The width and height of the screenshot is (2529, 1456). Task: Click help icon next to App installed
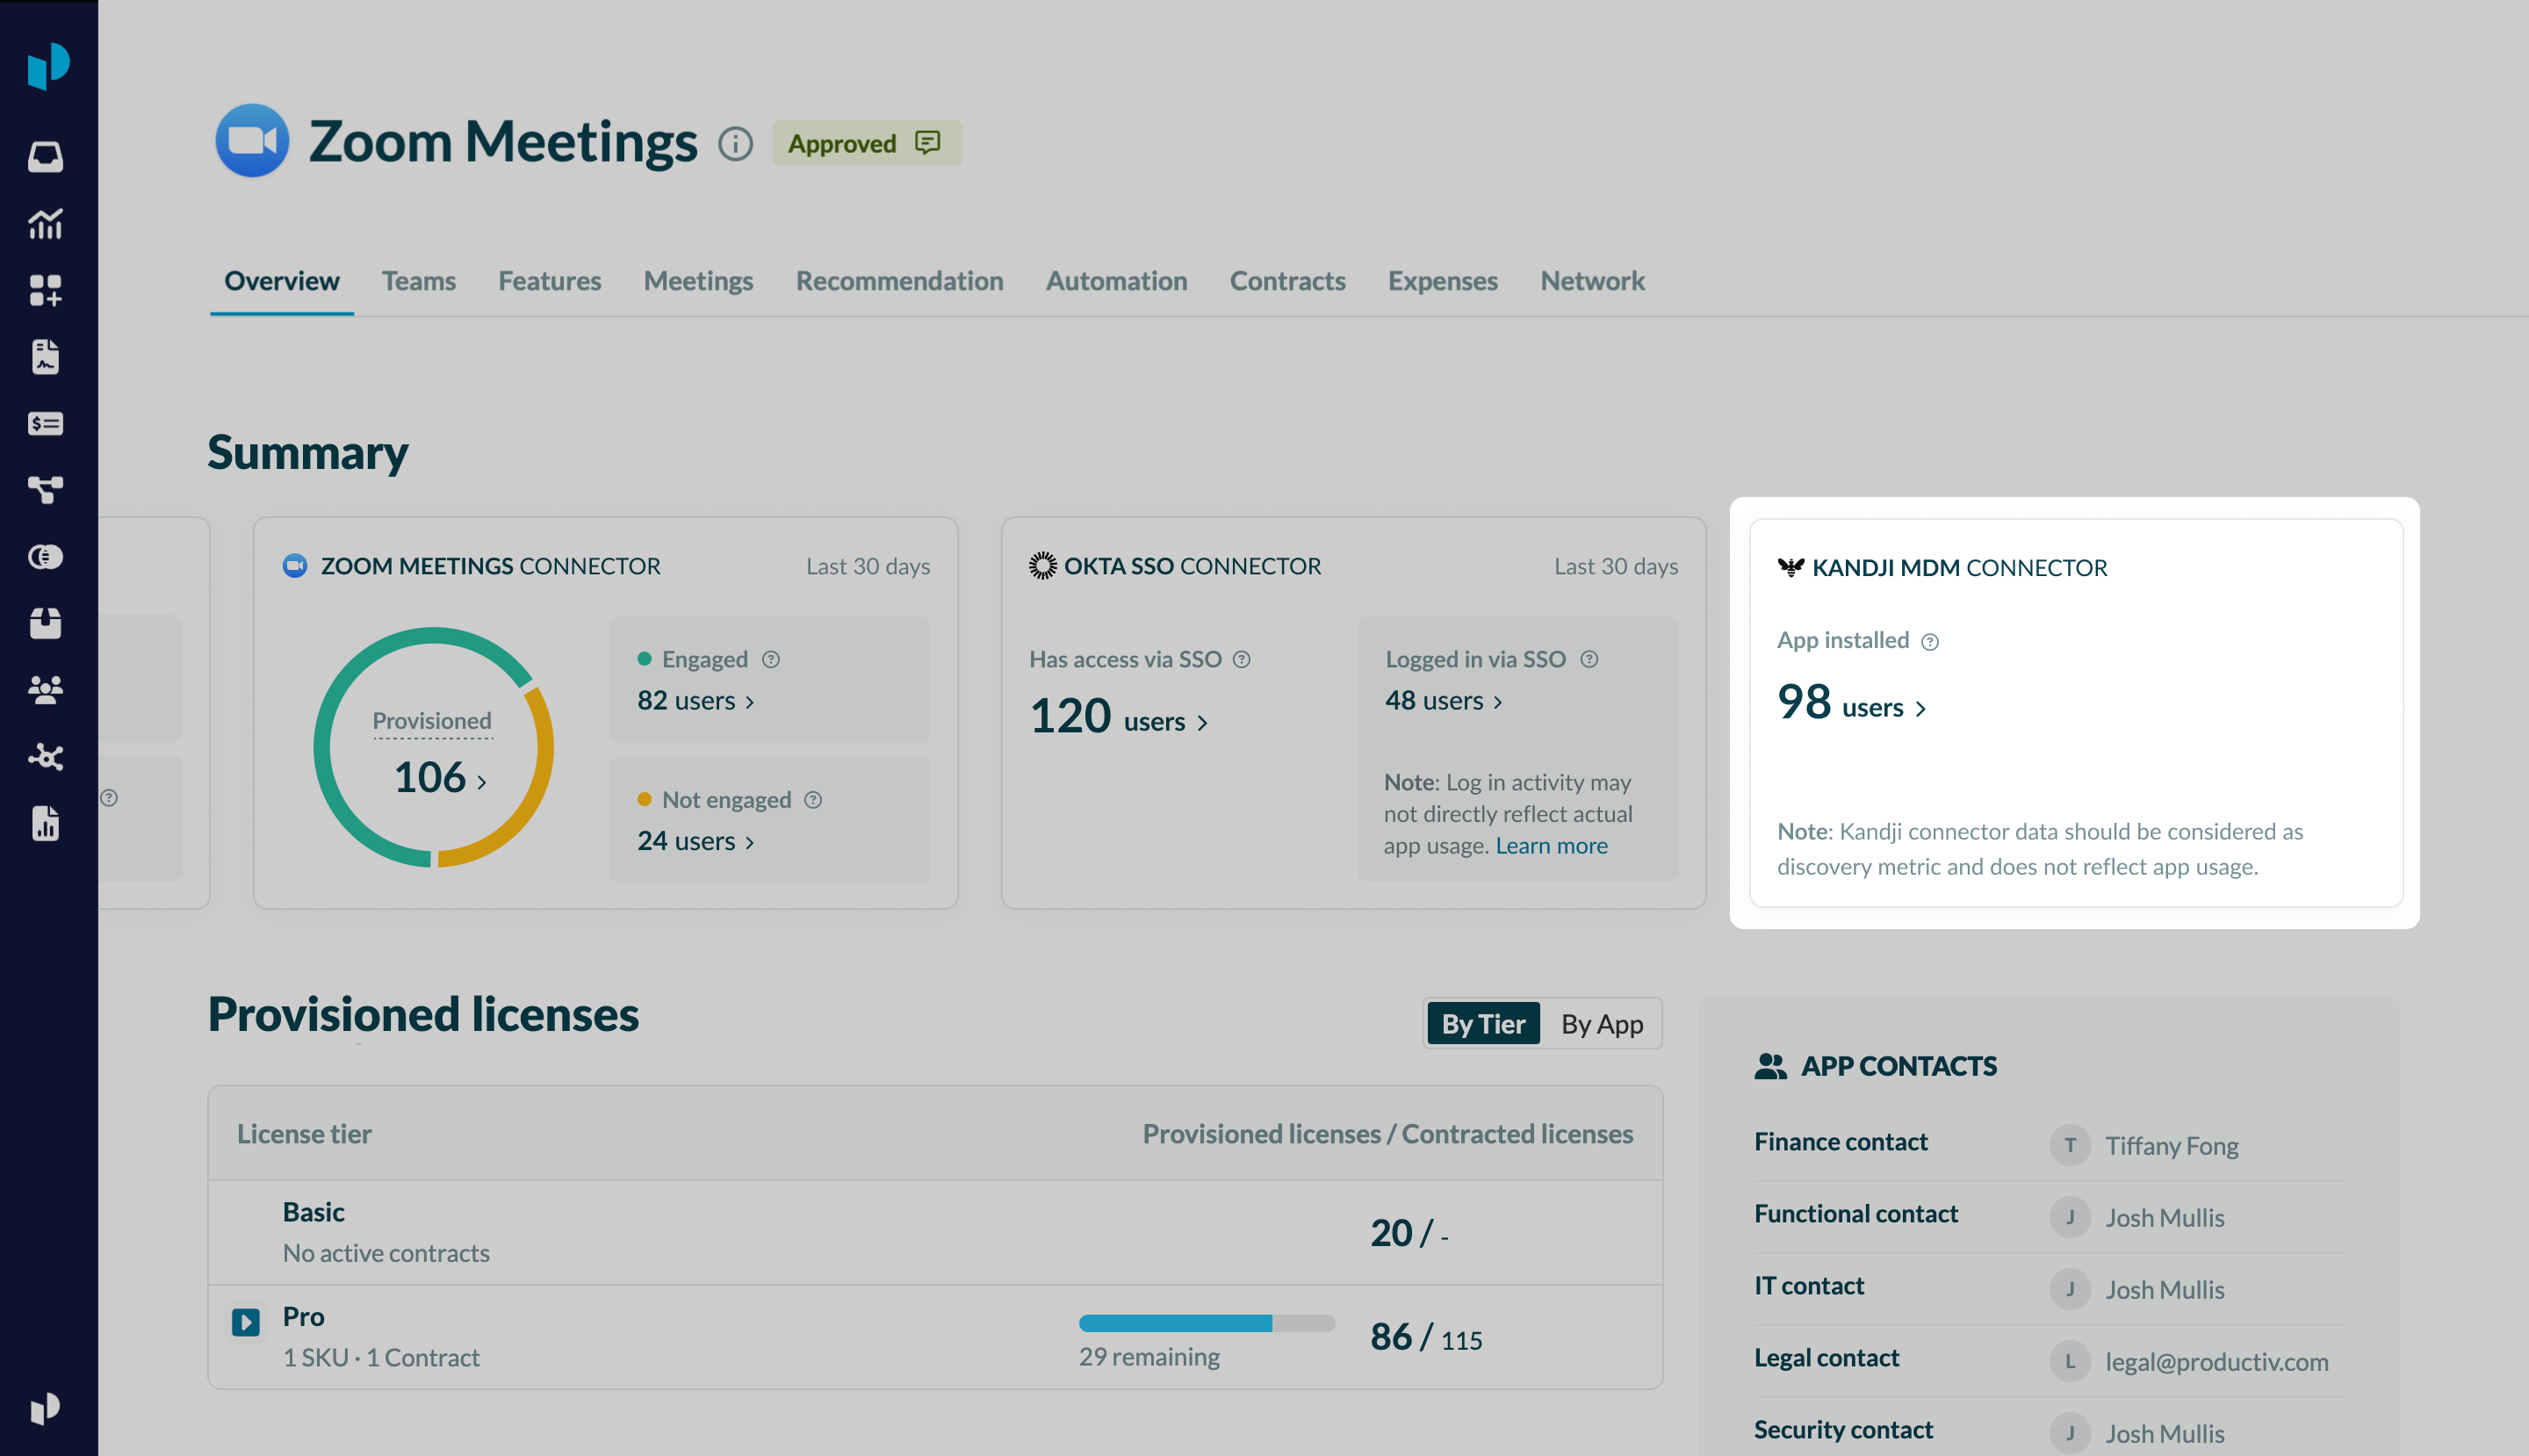(1930, 642)
